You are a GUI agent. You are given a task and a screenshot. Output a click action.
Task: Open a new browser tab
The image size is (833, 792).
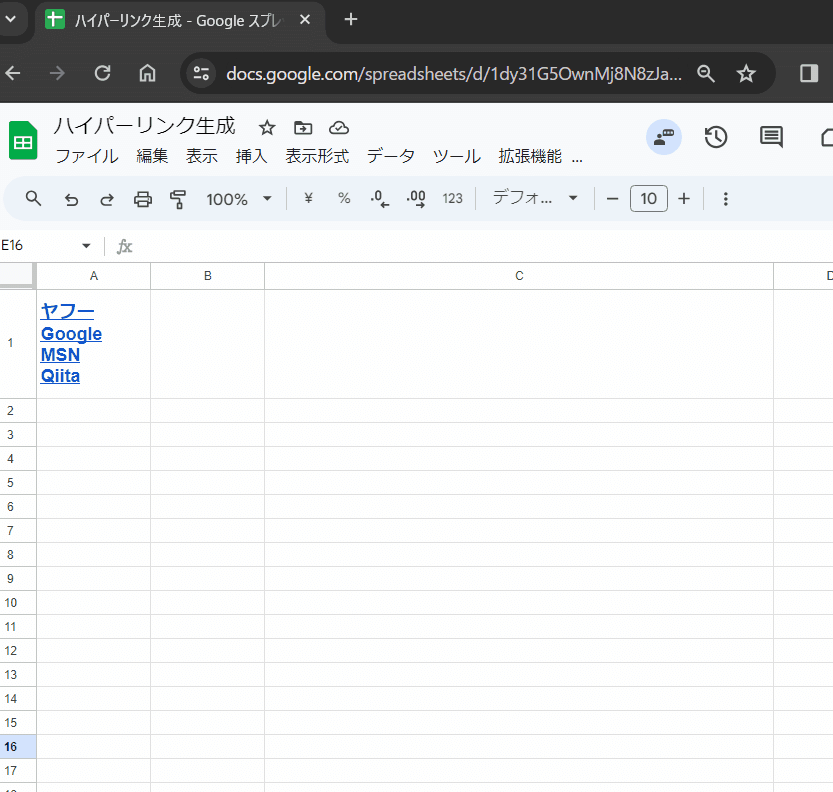pyautogui.click(x=351, y=20)
